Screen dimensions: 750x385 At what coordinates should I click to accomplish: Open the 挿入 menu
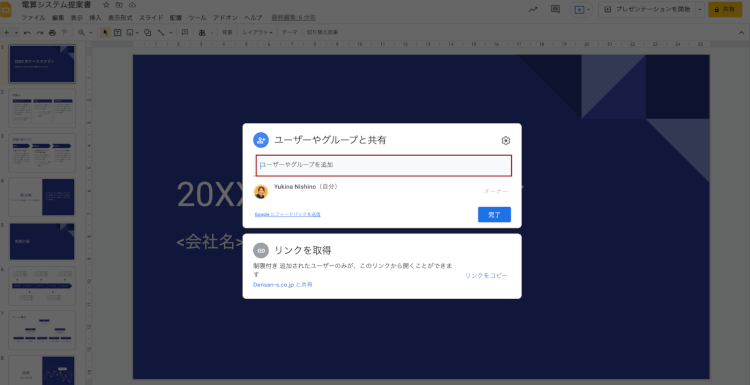pos(96,18)
